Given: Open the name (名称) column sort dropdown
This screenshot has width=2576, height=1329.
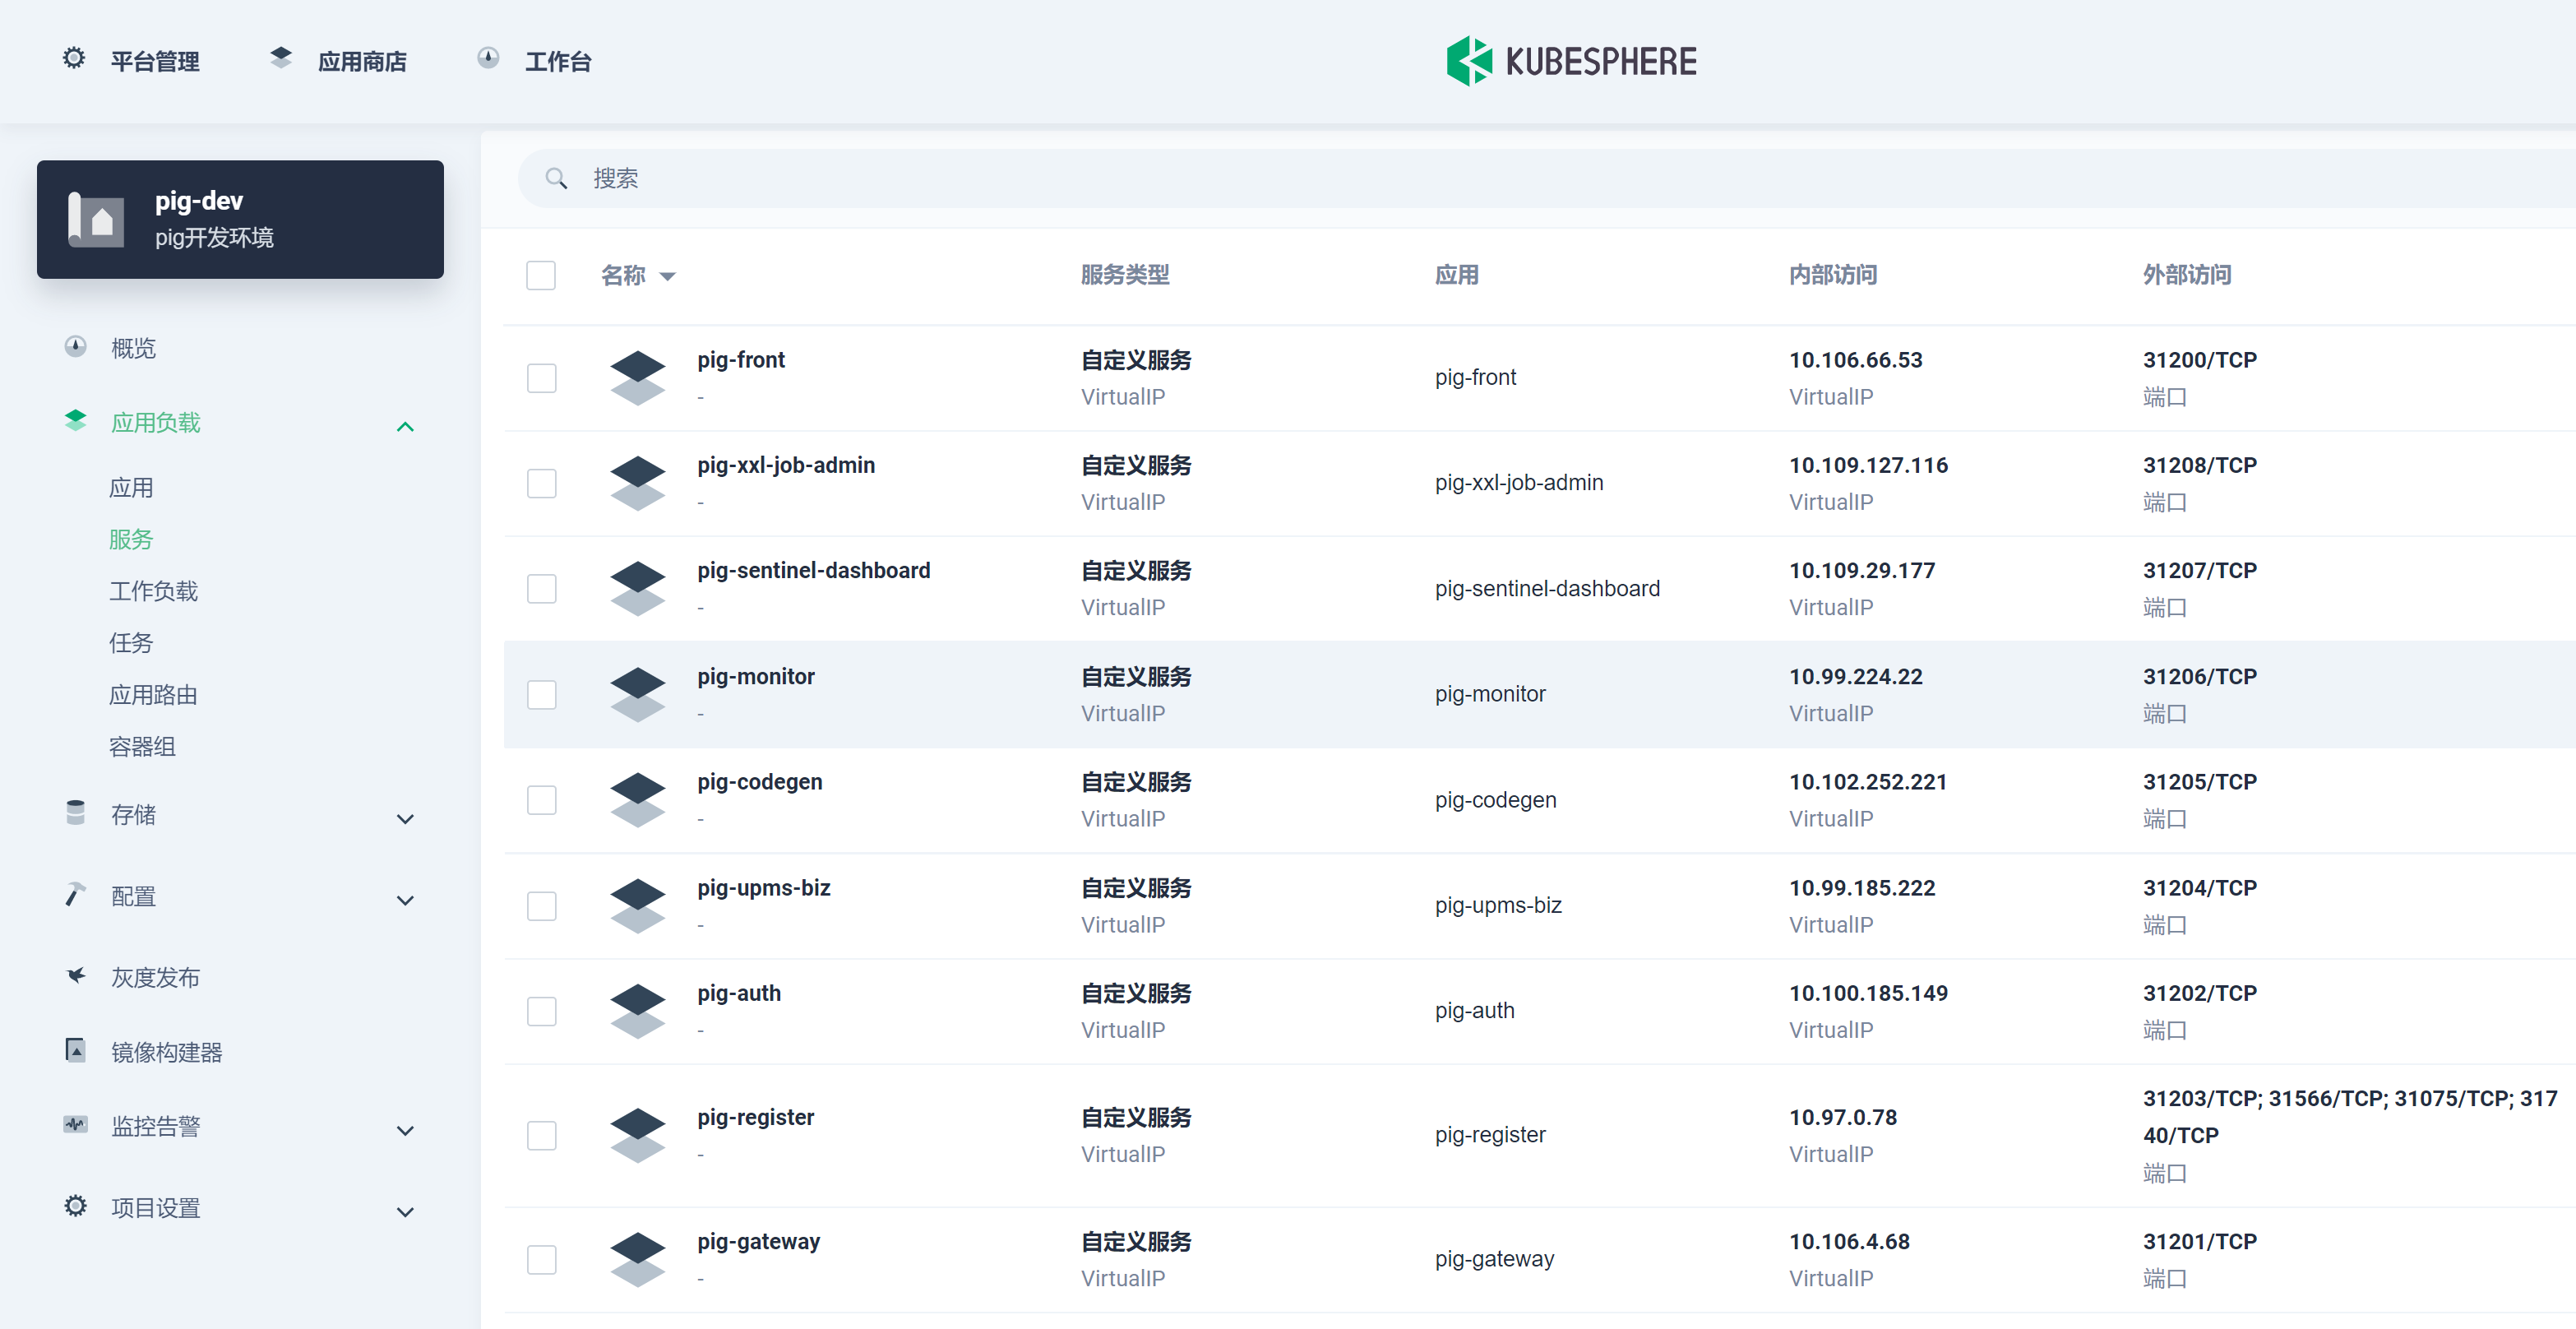Looking at the screenshot, I should point(668,276).
